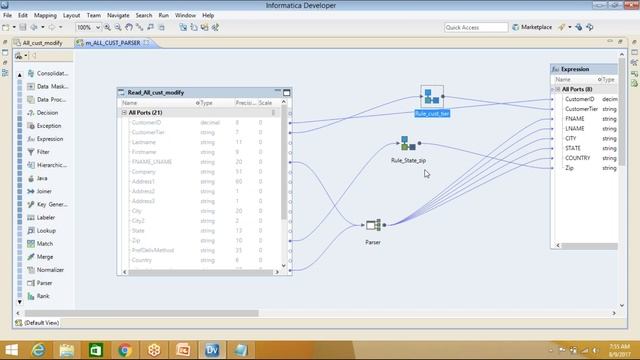Choose the Match transformation
The image size is (640, 360).
coord(40,244)
